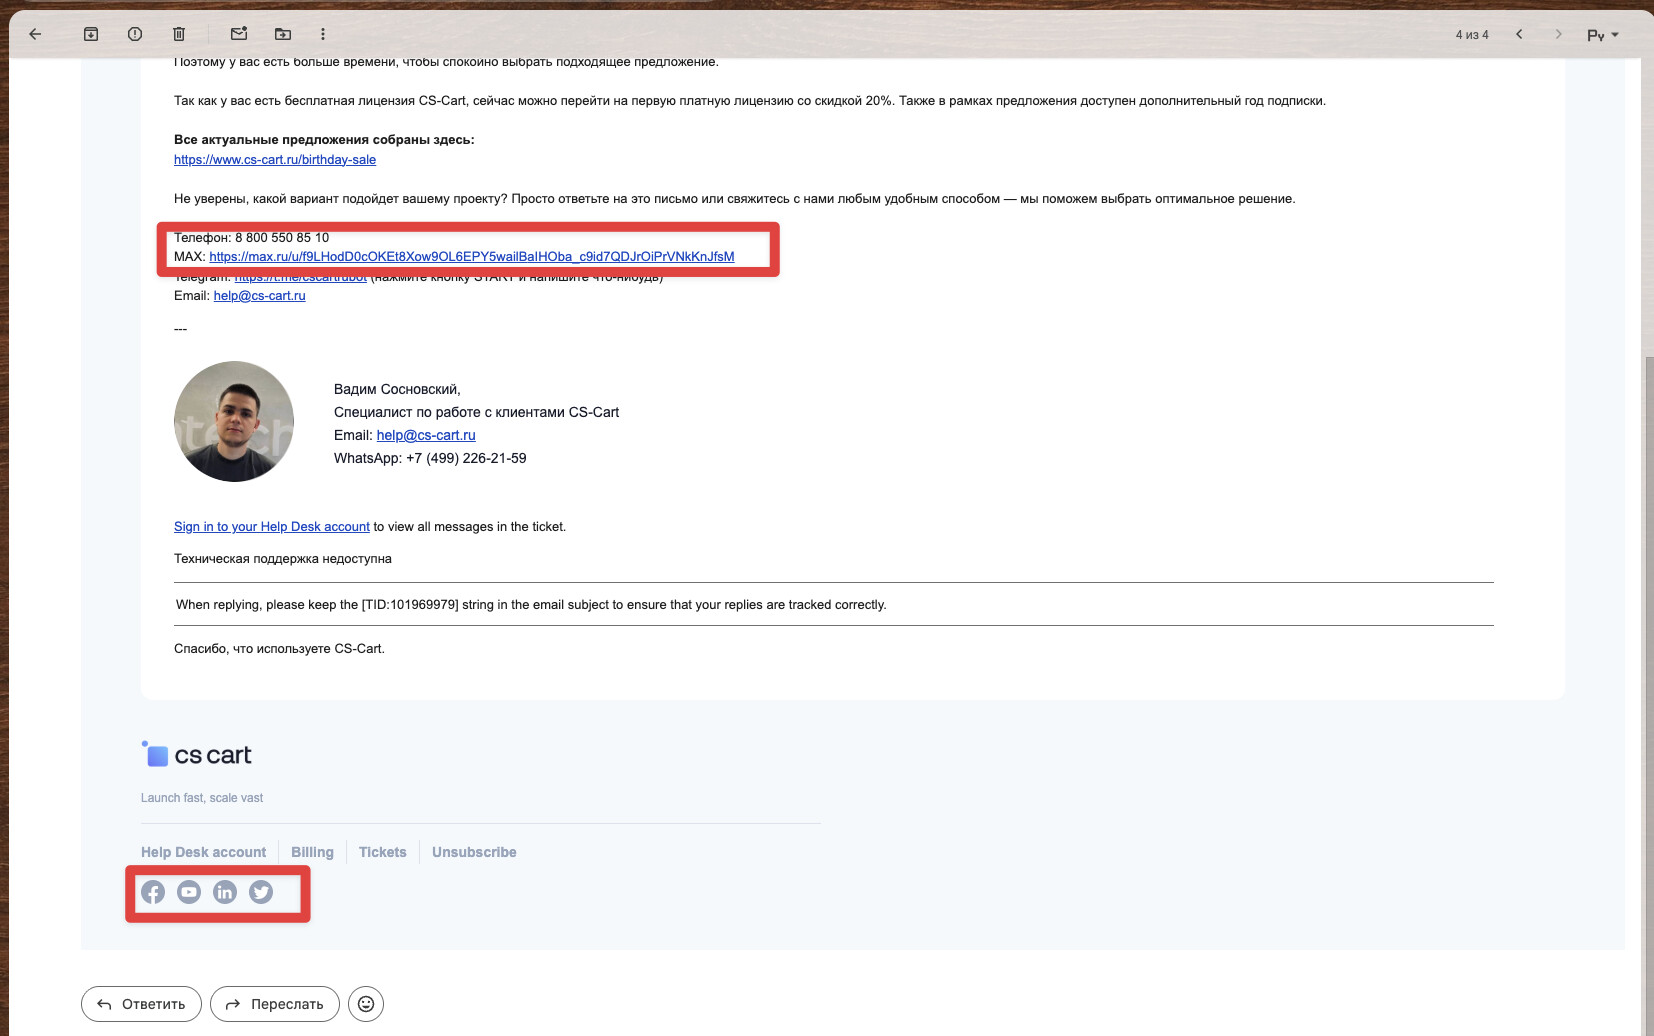The width and height of the screenshot is (1654, 1036).
Task: Click the text "WhatsApp: +7 (499) 226-21-59"
Action: [x=430, y=458]
